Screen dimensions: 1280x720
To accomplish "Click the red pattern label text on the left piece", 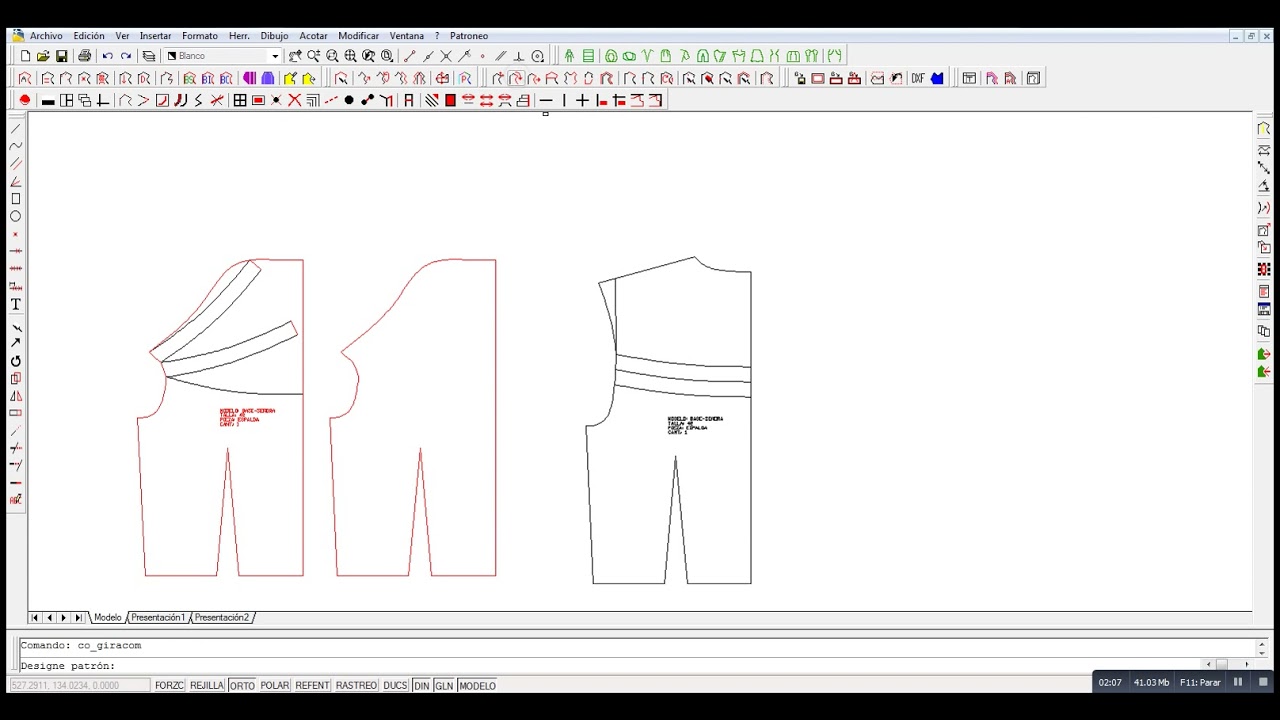I will [247, 417].
